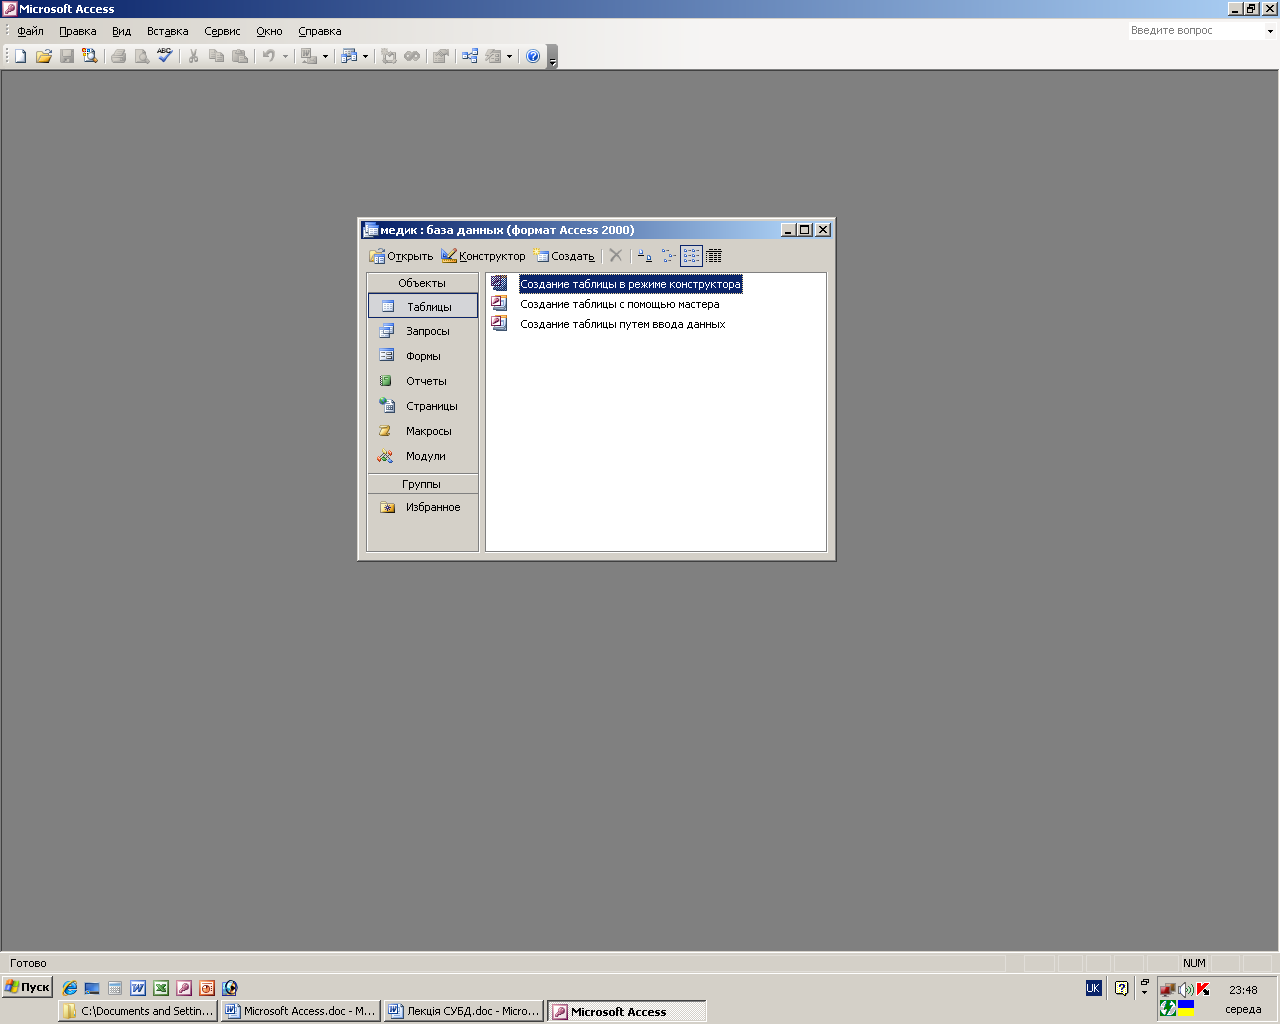Switch to Large Icons view
Screen dimensions: 1280x1024
[x=645, y=256]
